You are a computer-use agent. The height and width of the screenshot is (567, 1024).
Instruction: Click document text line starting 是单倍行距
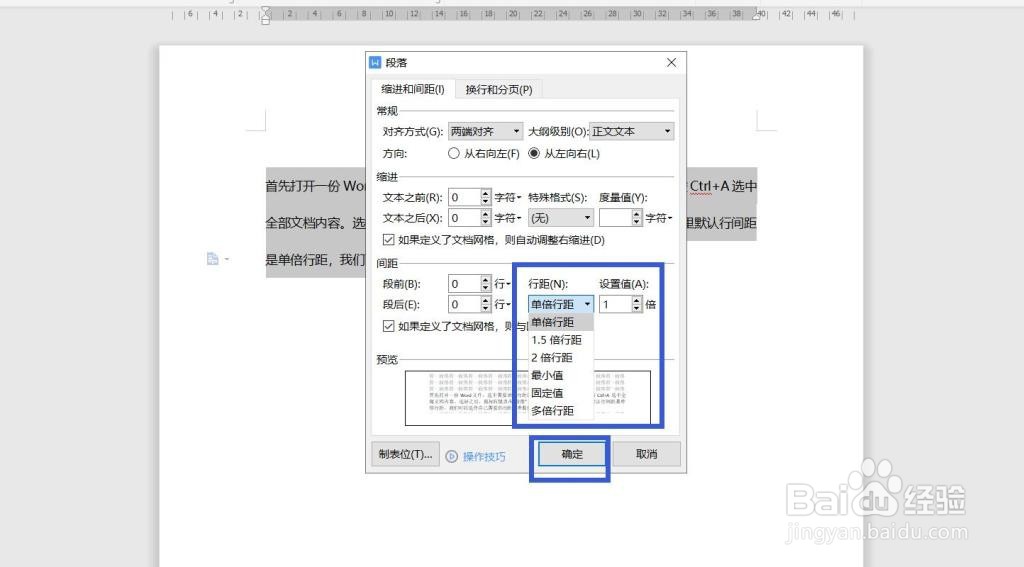(x=315, y=260)
